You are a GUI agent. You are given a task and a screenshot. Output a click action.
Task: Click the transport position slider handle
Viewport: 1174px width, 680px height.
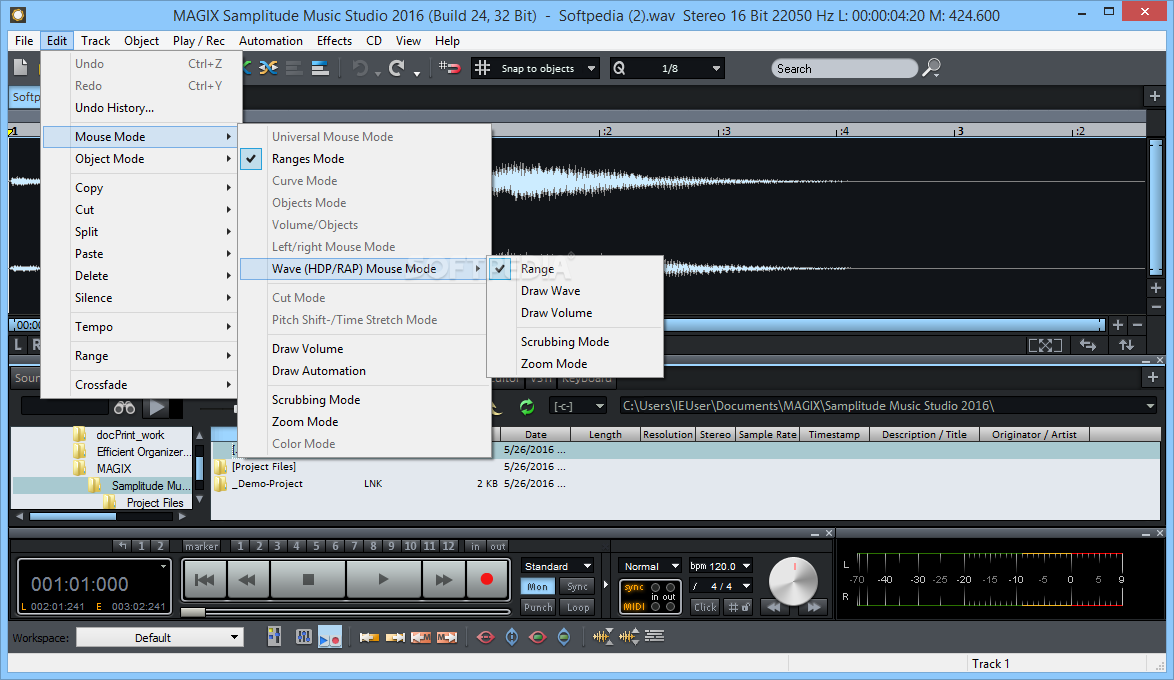coord(193,613)
